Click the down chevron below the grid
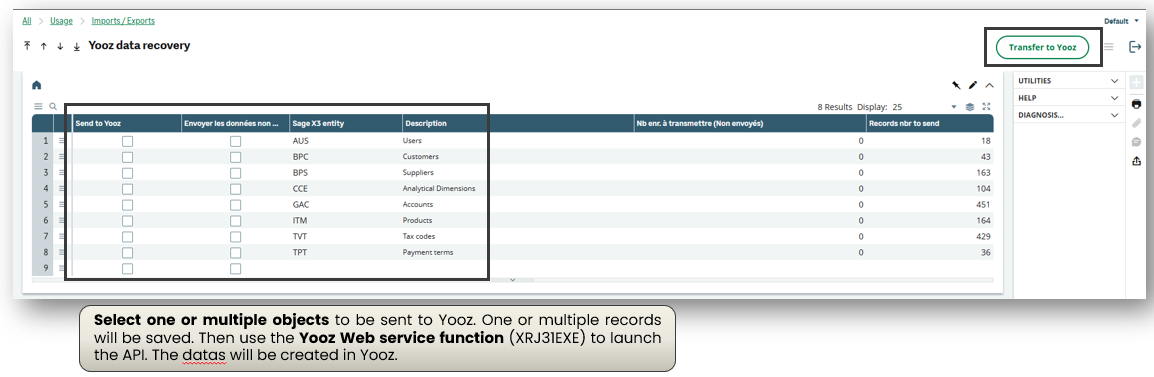1154x377 pixels. tap(512, 280)
